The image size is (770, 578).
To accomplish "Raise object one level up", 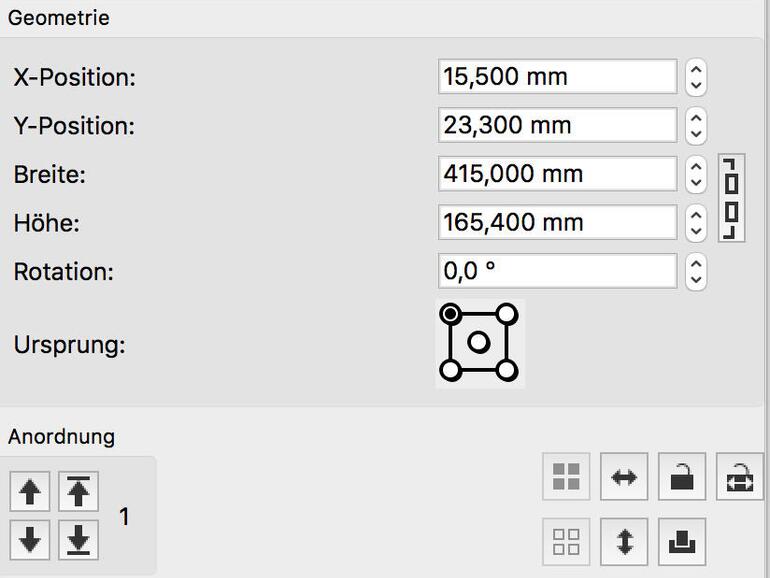I will [x=30, y=492].
